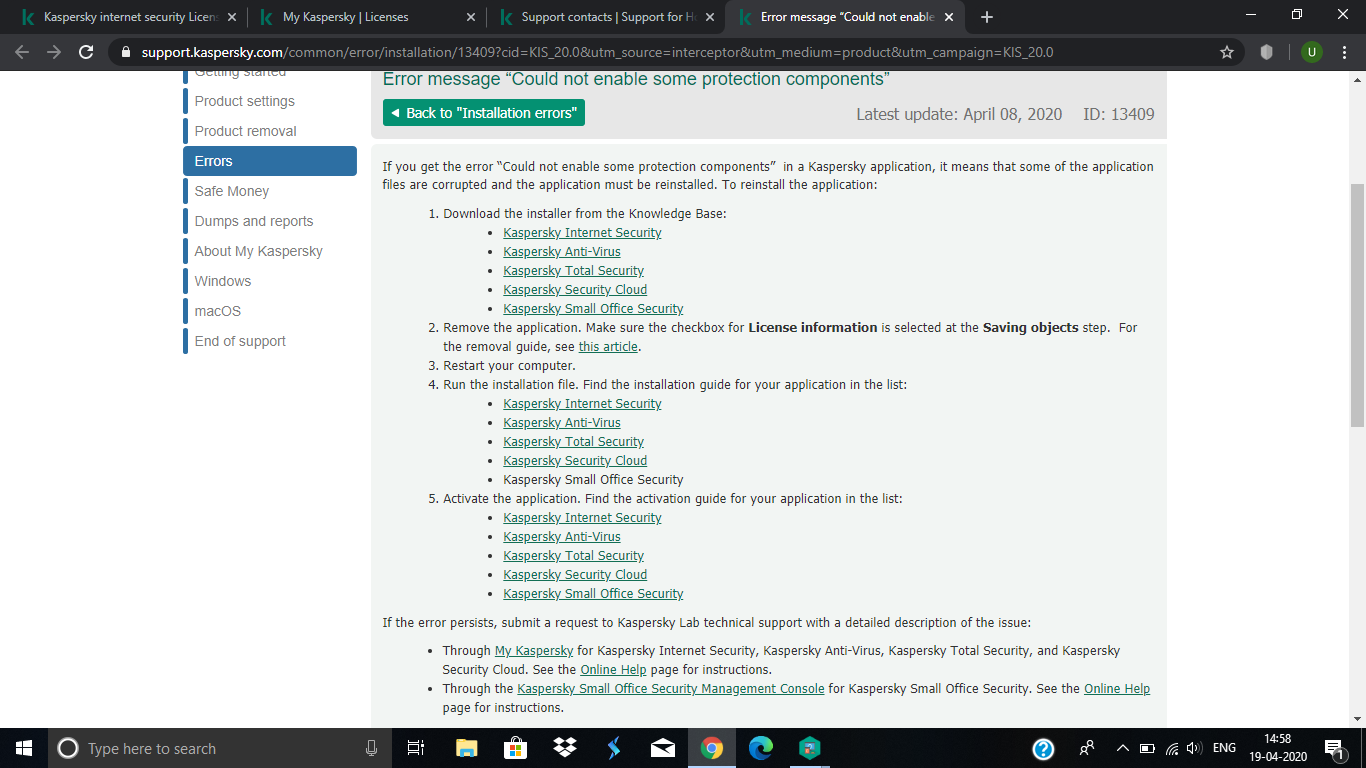Click the microphone icon in the taskbar search

pyautogui.click(x=372, y=748)
